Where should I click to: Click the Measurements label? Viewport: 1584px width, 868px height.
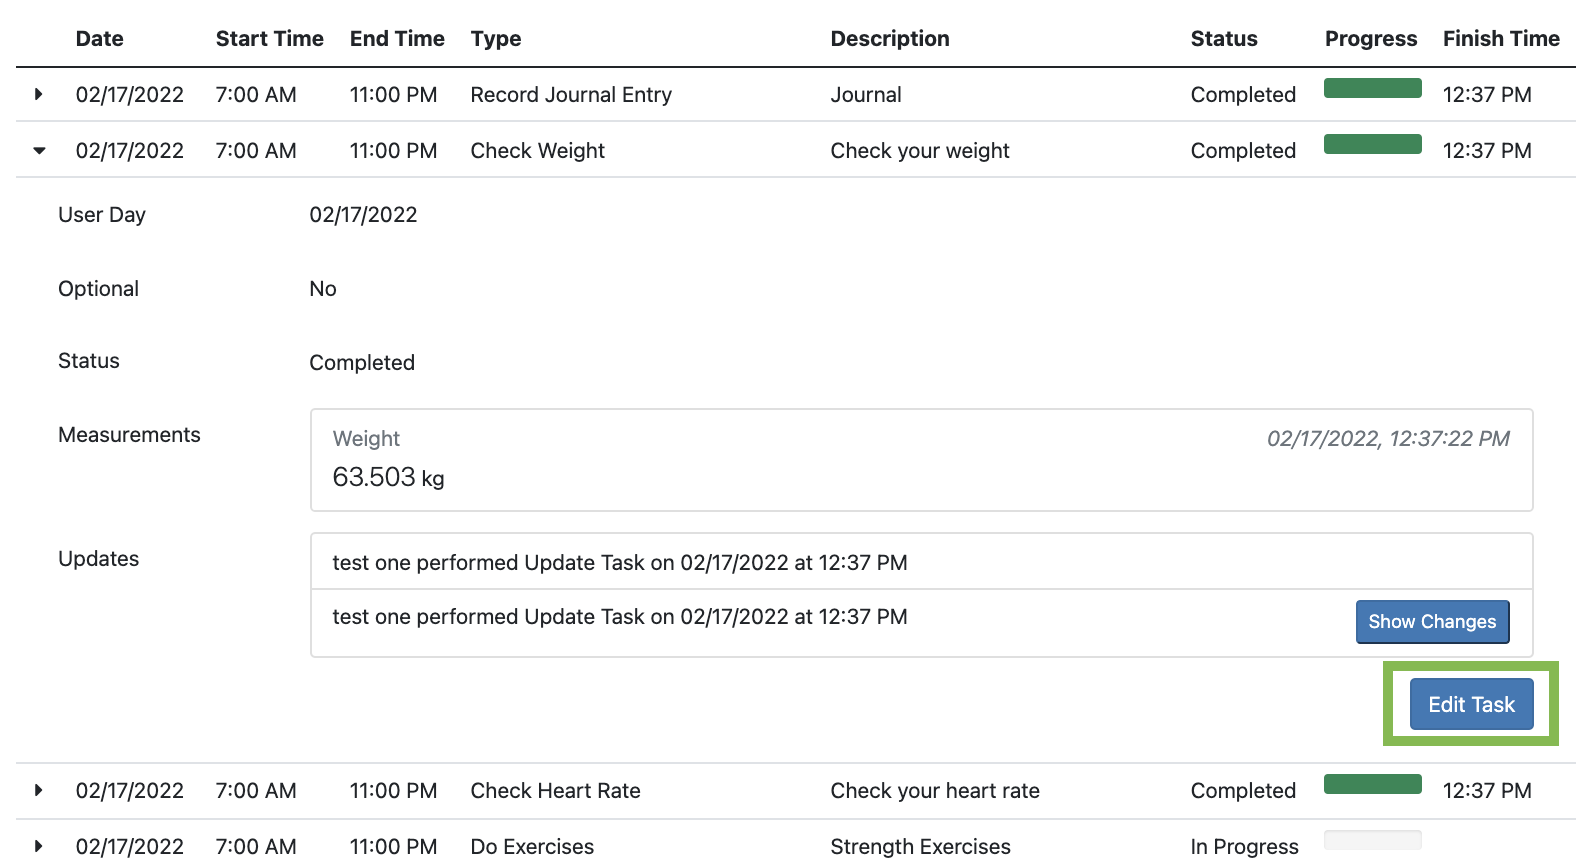(129, 435)
